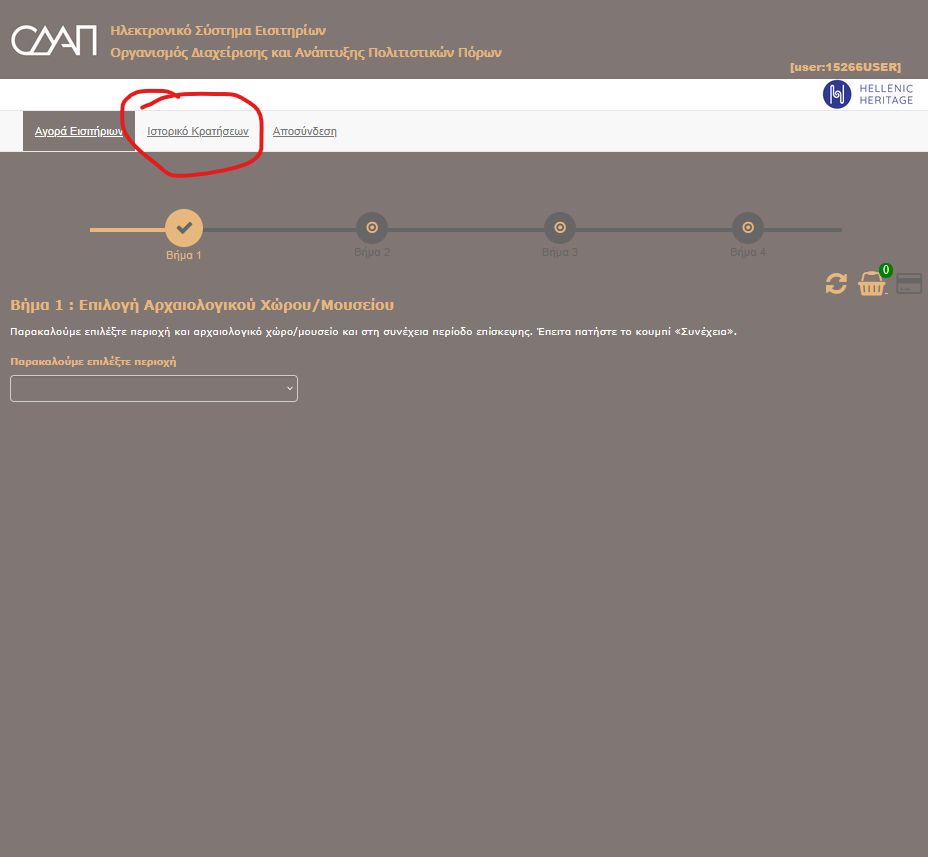The height and width of the screenshot is (857, 928).
Task: Select the Βήμα 4 step marker
Action: (748, 228)
